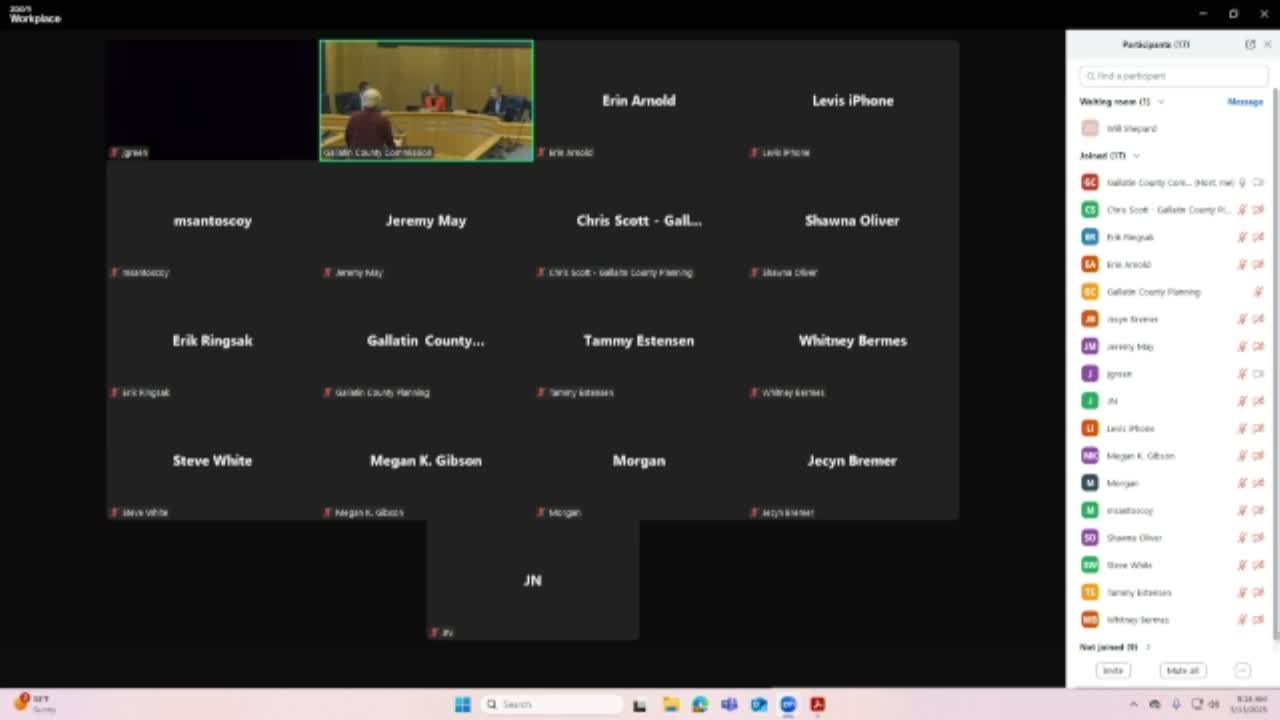Open Microsoft Teams from the taskbar
This screenshot has width=1280, height=720.
[x=729, y=704]
